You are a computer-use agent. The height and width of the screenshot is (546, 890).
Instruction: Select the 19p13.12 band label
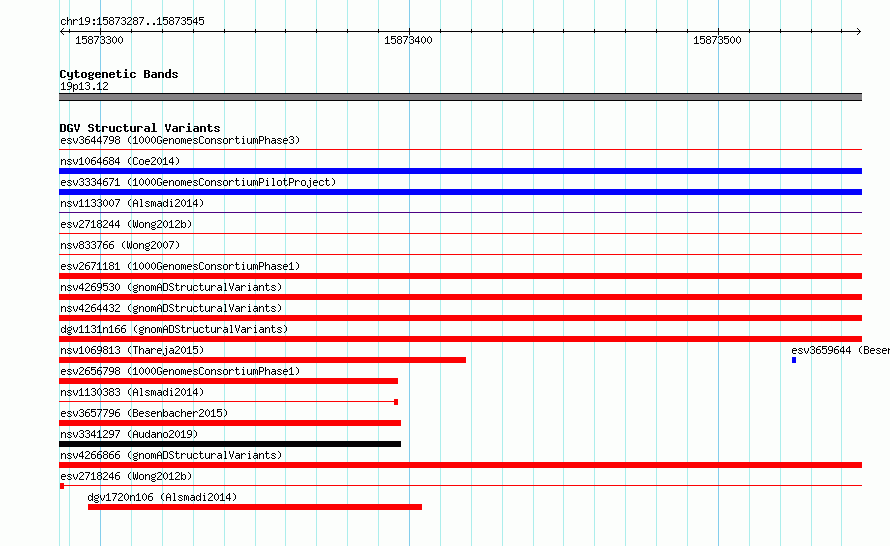click(84, 86)
